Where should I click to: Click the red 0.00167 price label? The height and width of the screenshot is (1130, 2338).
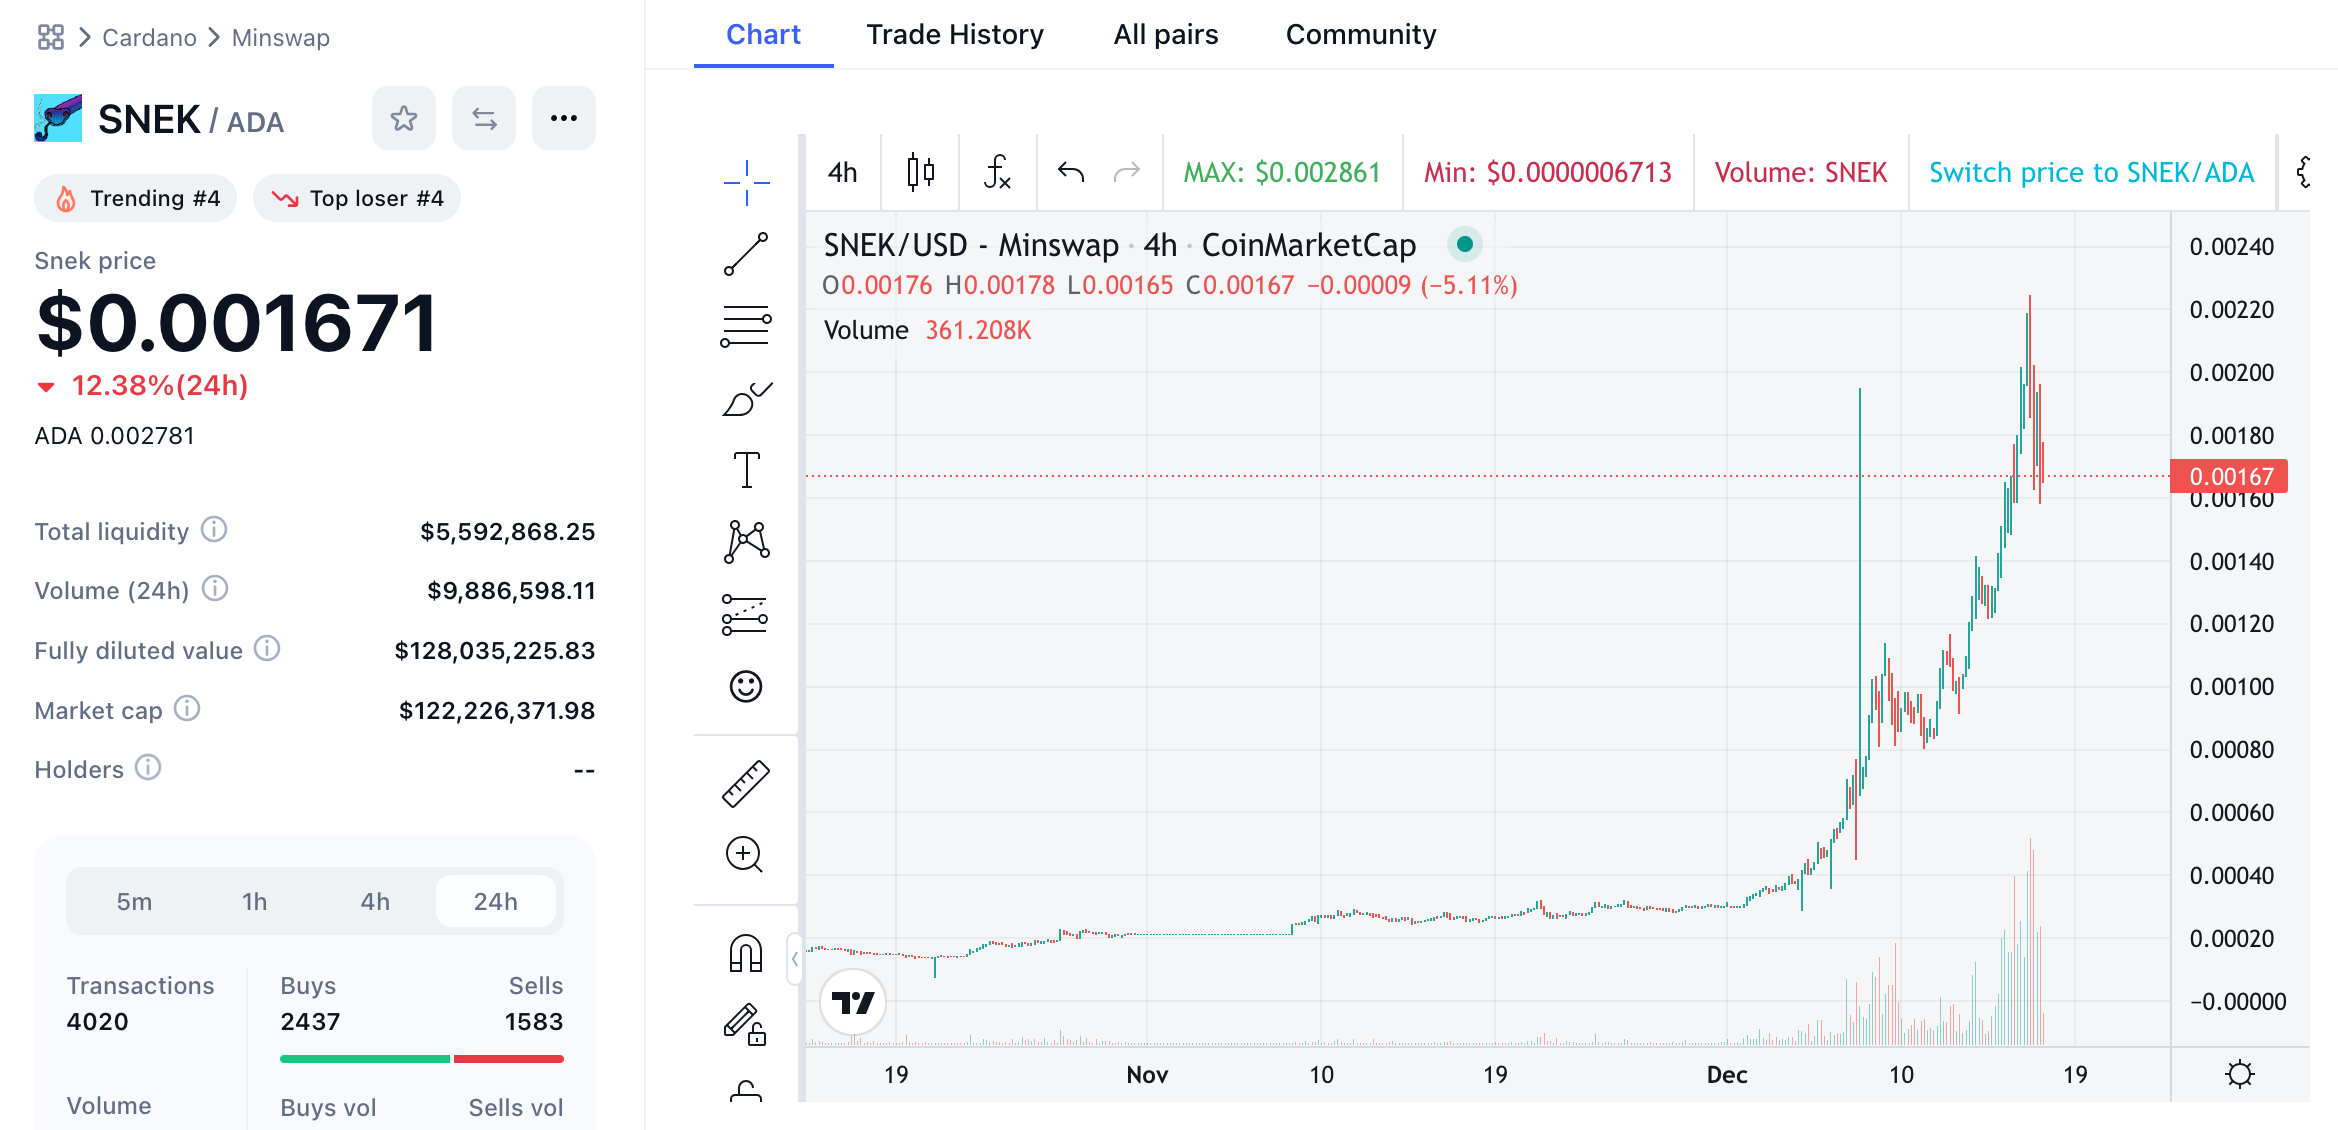coord(2229,476)
